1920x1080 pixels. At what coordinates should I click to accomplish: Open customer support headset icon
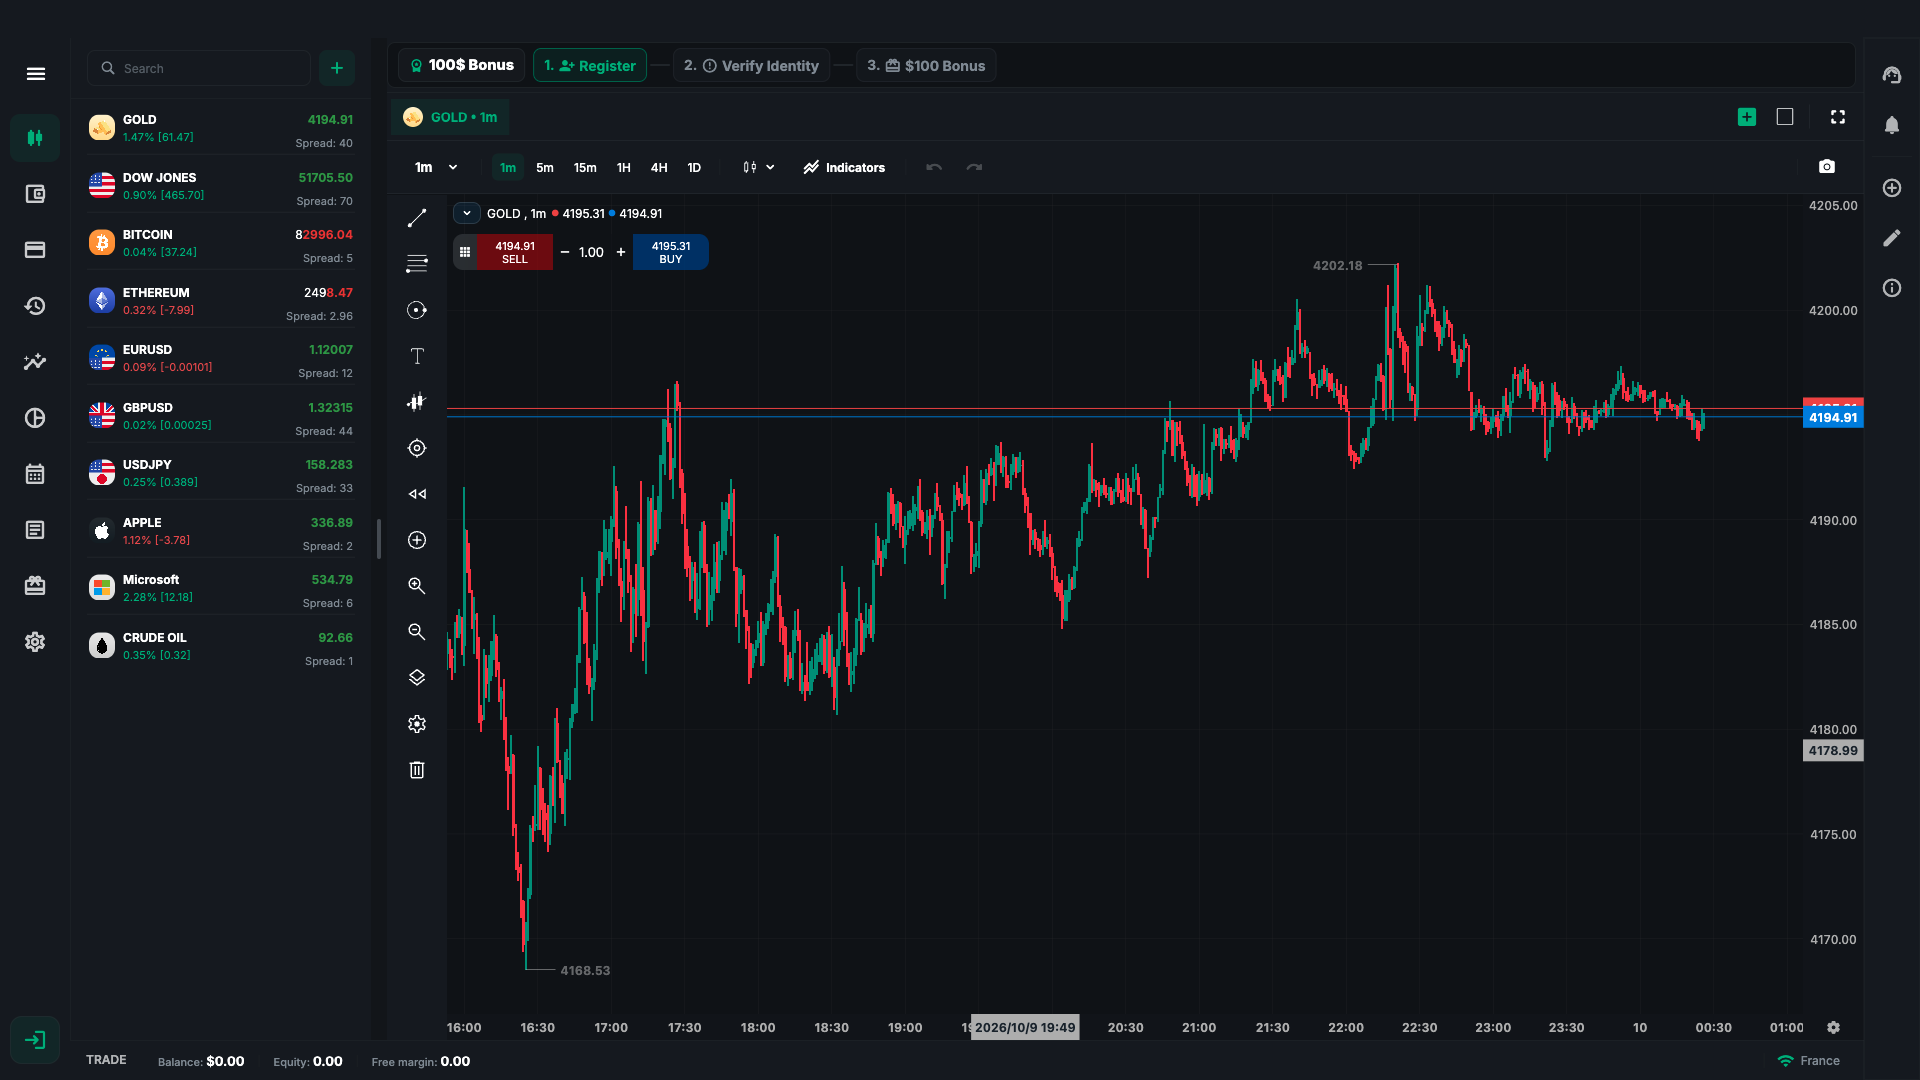pyautogui.click(x=1892, y=75)
